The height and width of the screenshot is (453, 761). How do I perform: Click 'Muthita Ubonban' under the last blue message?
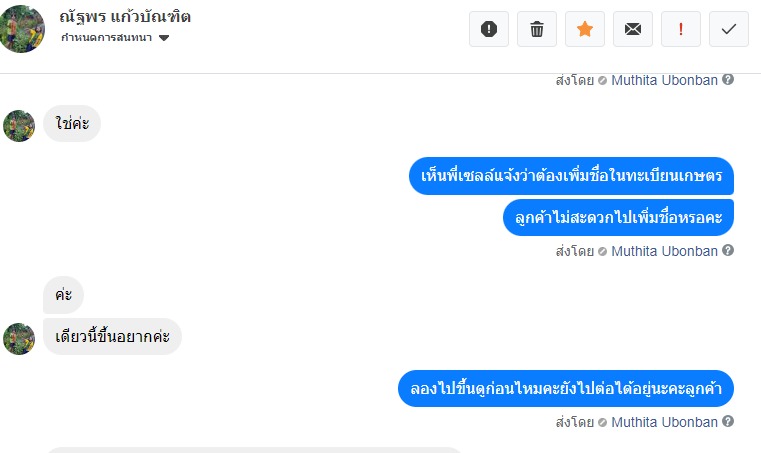[664, 422]
